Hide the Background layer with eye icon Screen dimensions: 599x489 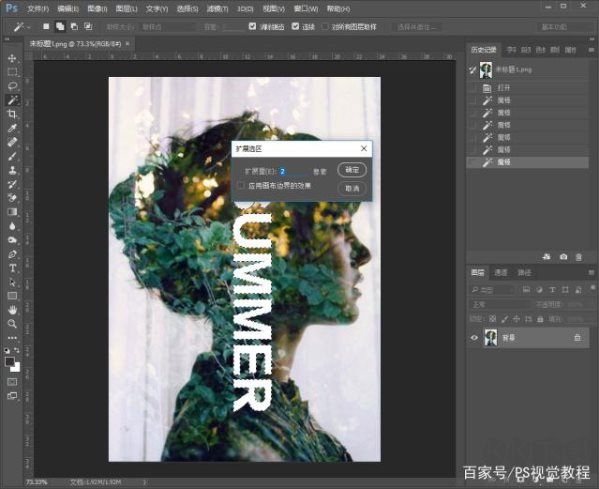474,338
